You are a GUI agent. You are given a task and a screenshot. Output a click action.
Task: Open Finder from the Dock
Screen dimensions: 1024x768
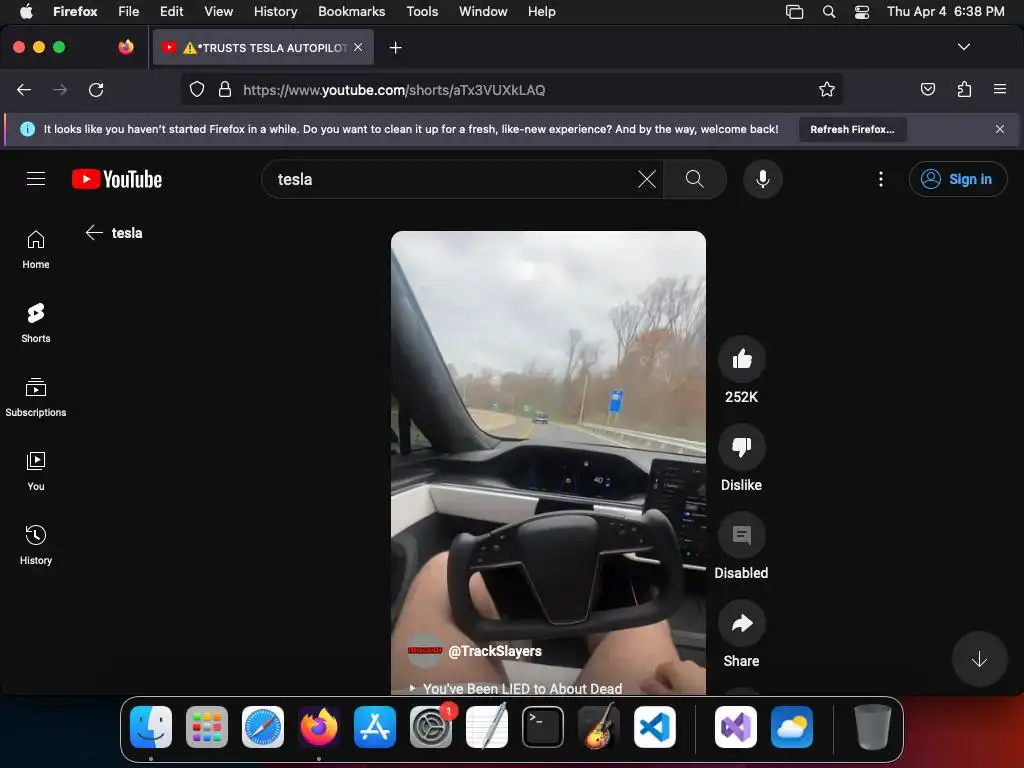click(151, 727)
